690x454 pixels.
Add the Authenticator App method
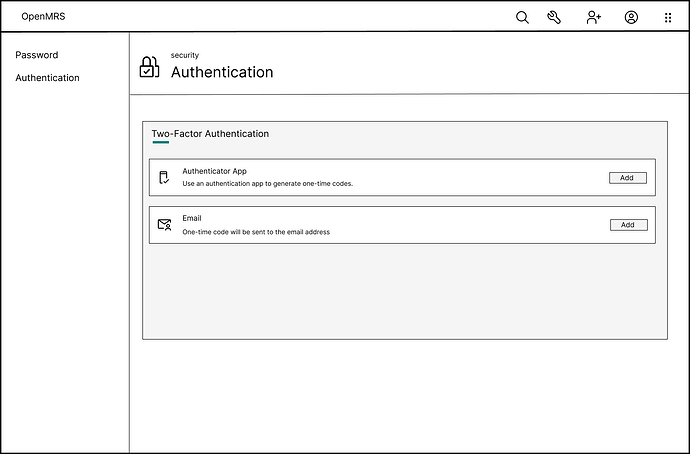pos(628,178)
